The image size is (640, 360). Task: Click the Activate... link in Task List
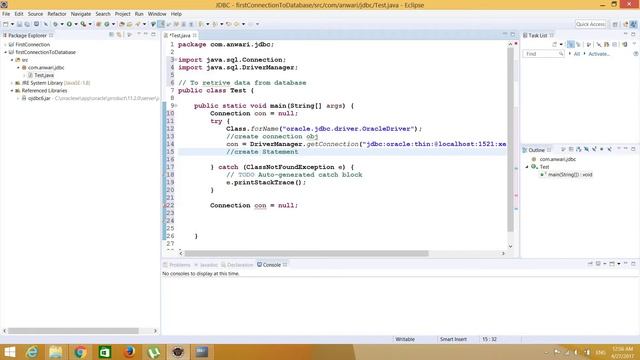[x=599, y=54]
